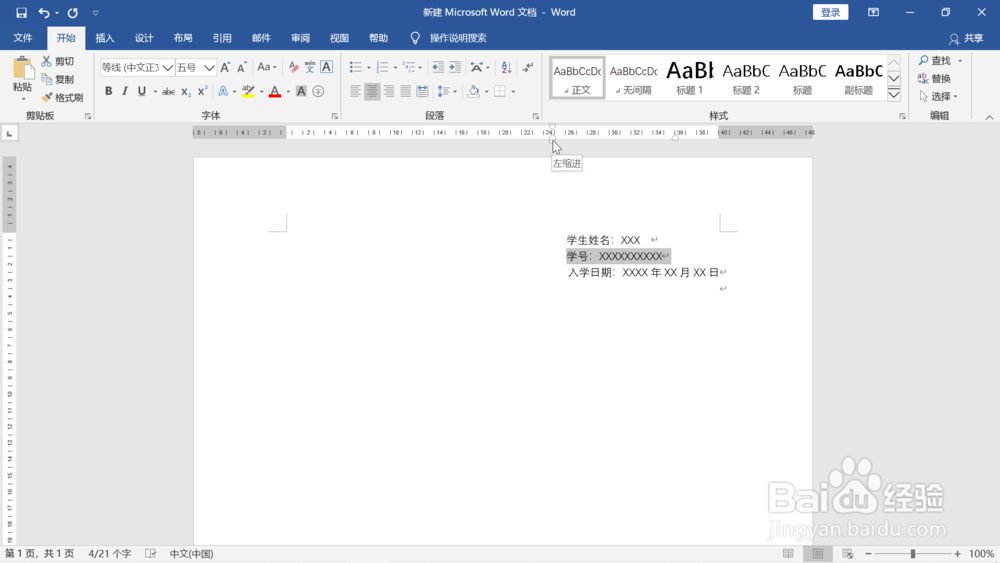Insert an enclosed character with the circled icon
Image resolution: width=1000 pixels, height=563 pixels.
click(318, 91)
